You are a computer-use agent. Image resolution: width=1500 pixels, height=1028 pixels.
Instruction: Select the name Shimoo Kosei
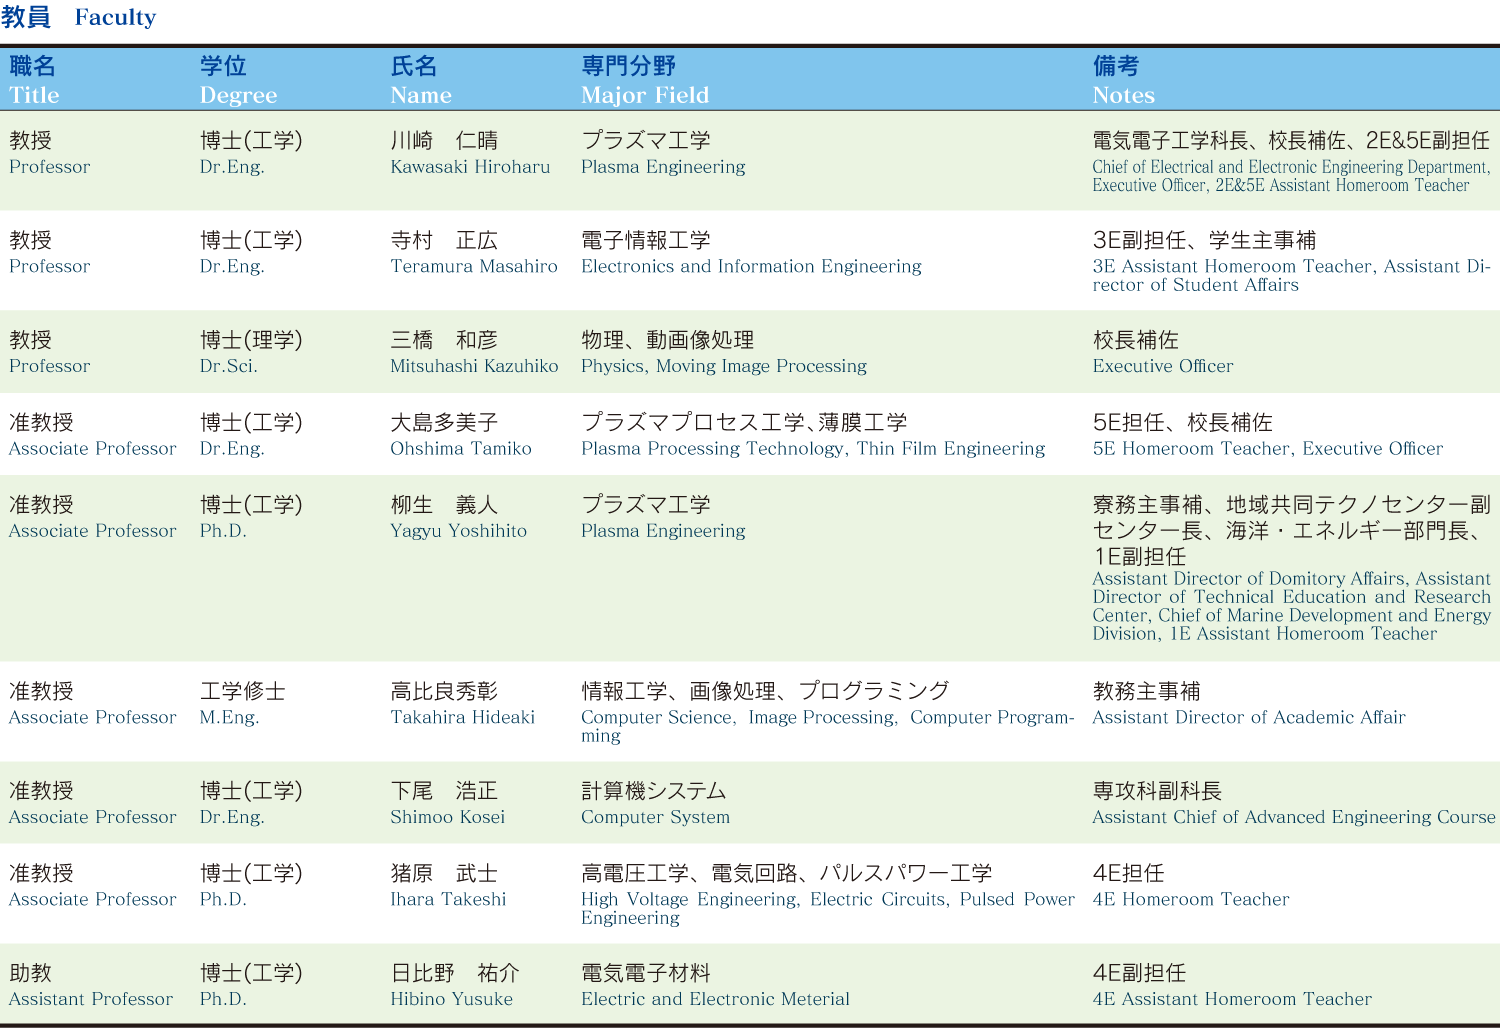tap(447, 818)
